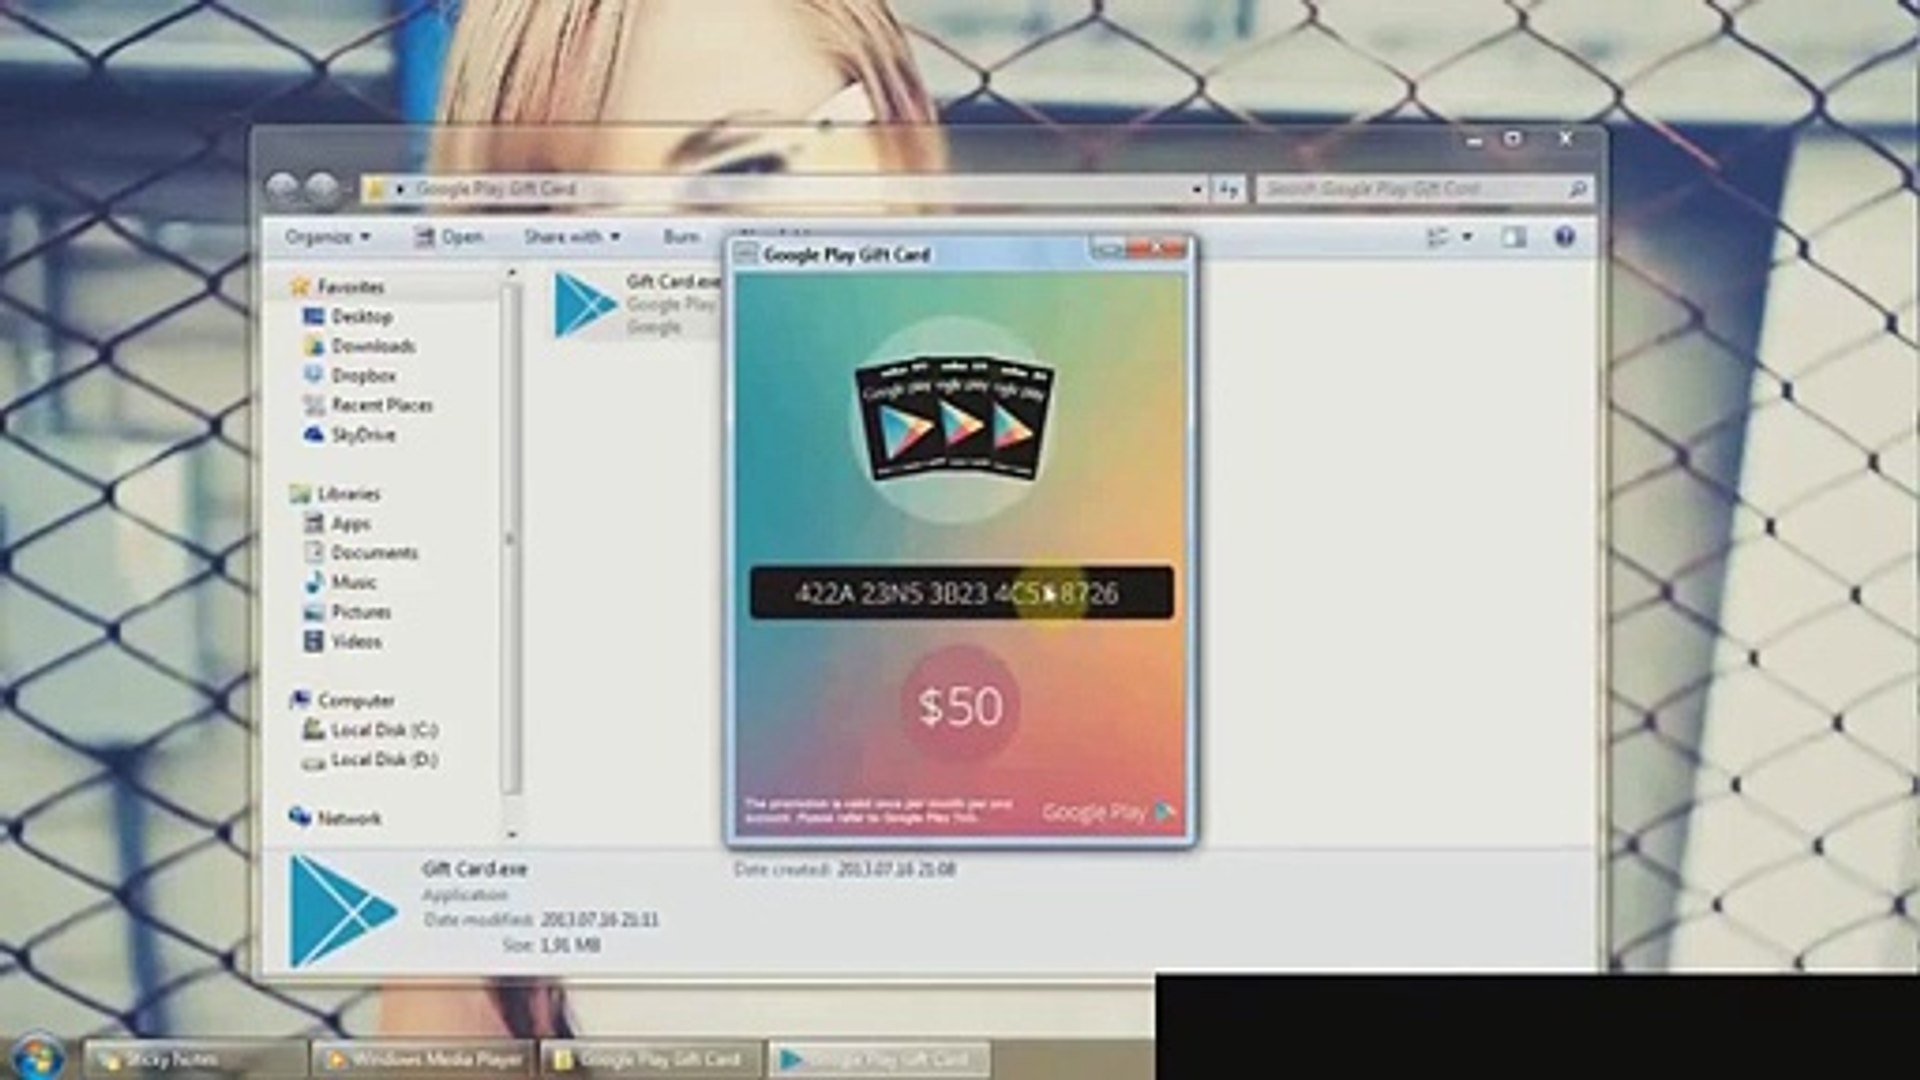The height and width of the screenshot is (1080, 1920).
Task: Open SkyDrive in the Favorites sidebar
Action: 363,435
